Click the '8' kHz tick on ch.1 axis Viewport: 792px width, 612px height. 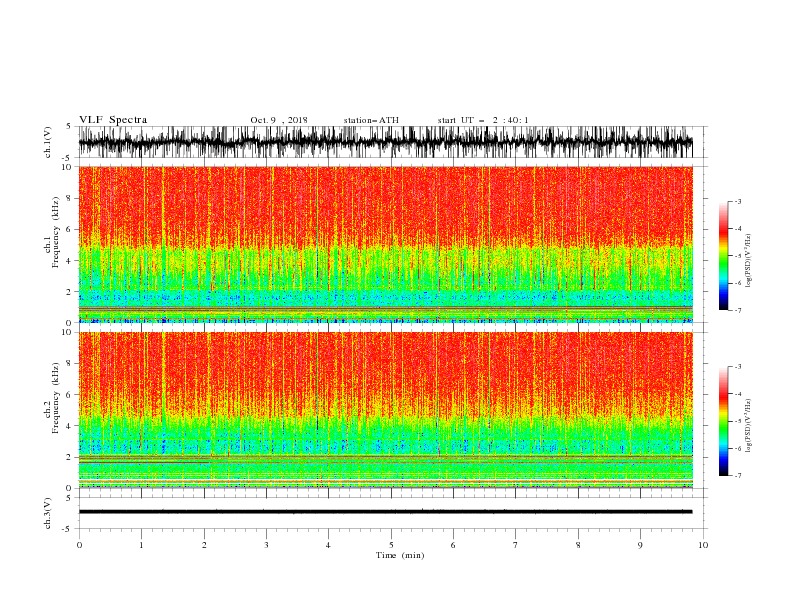click(x=70, y=198)
